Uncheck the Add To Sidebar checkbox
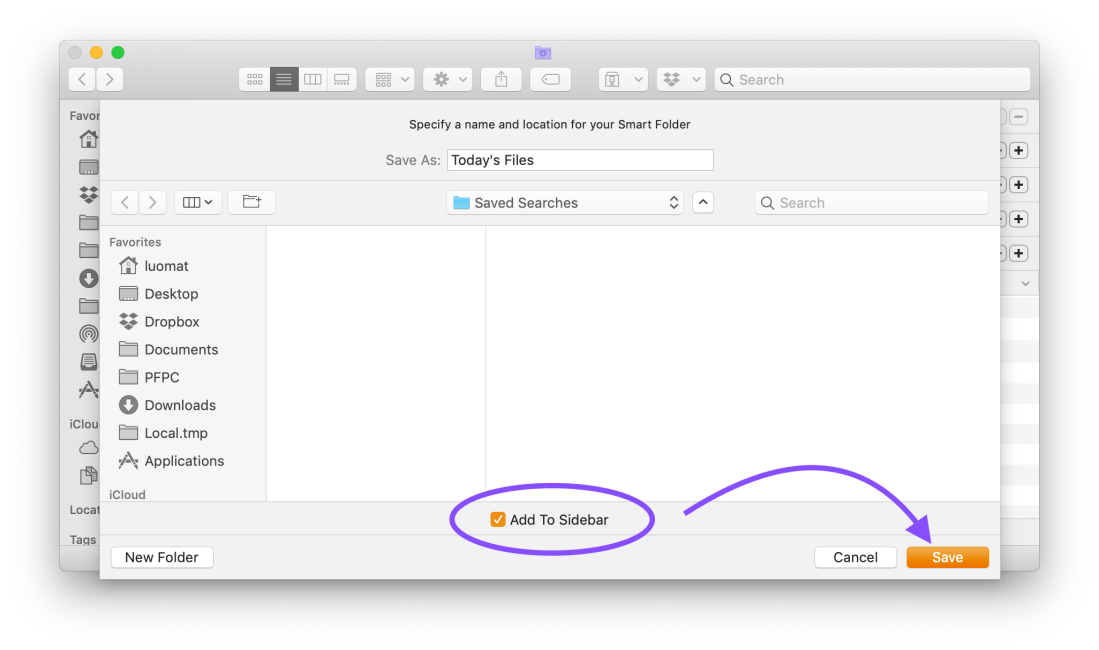 click(498, 520)
